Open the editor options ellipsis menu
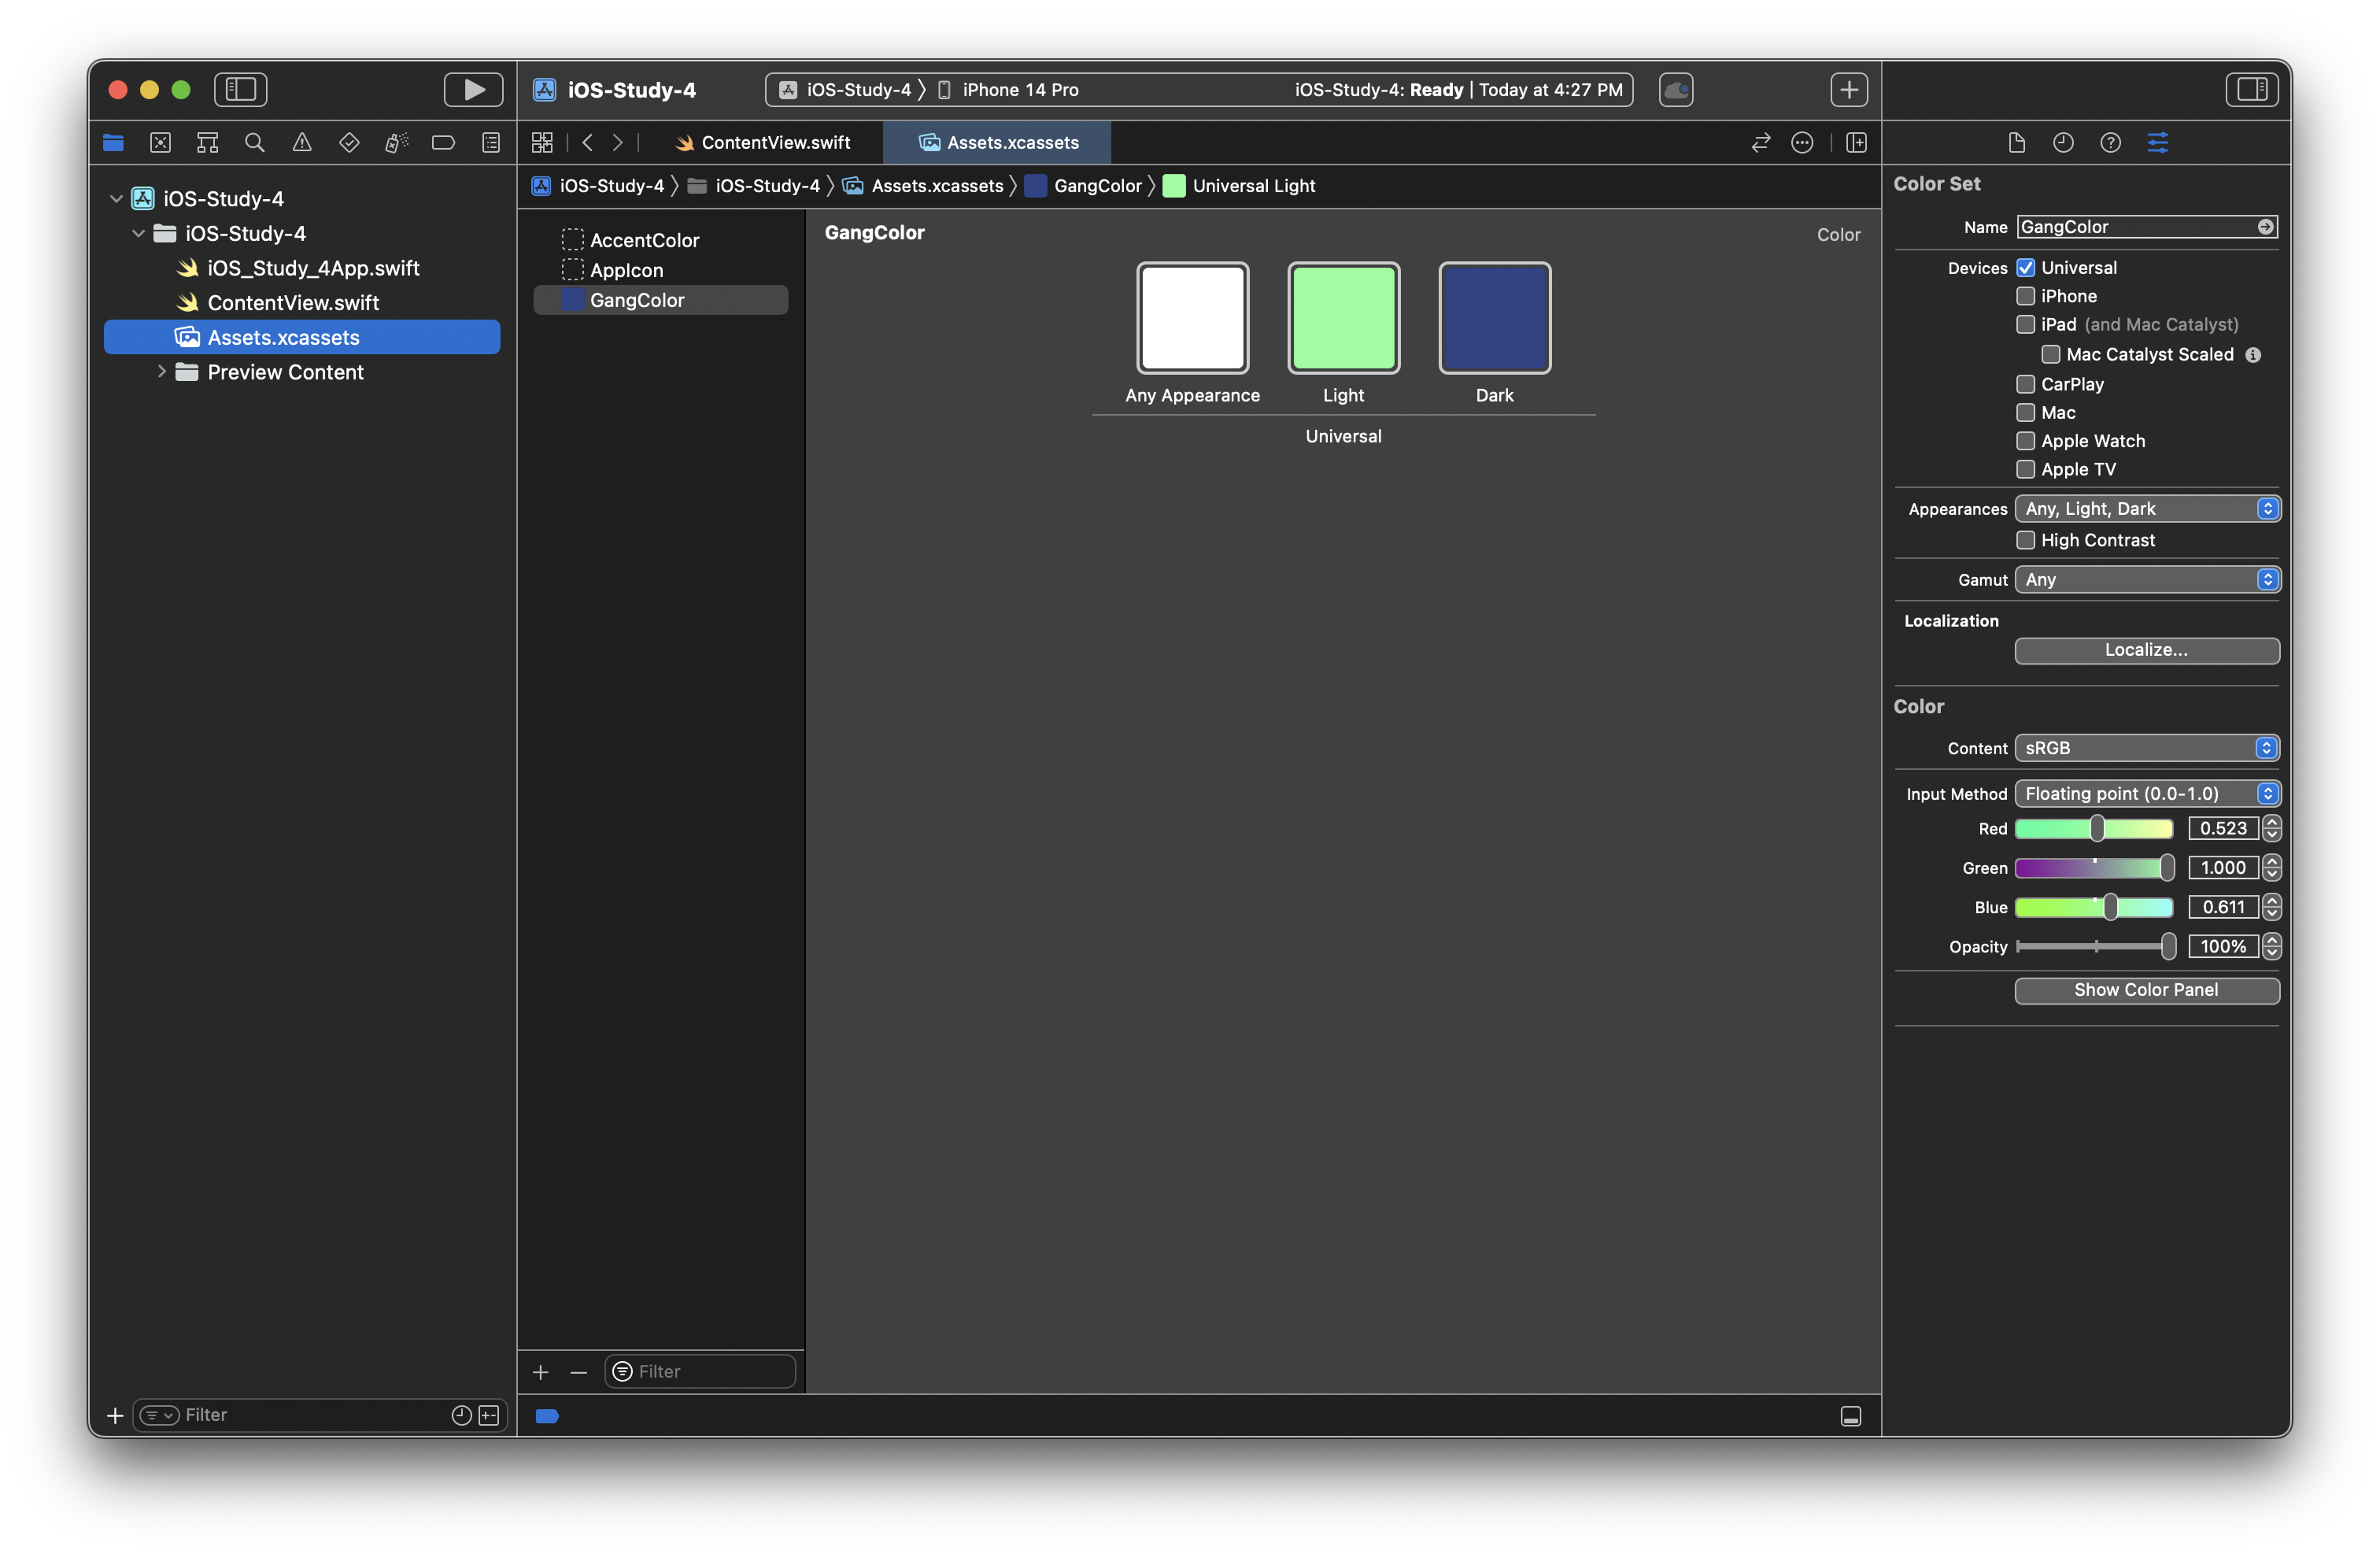2380x1554 pixels. 1802,143
